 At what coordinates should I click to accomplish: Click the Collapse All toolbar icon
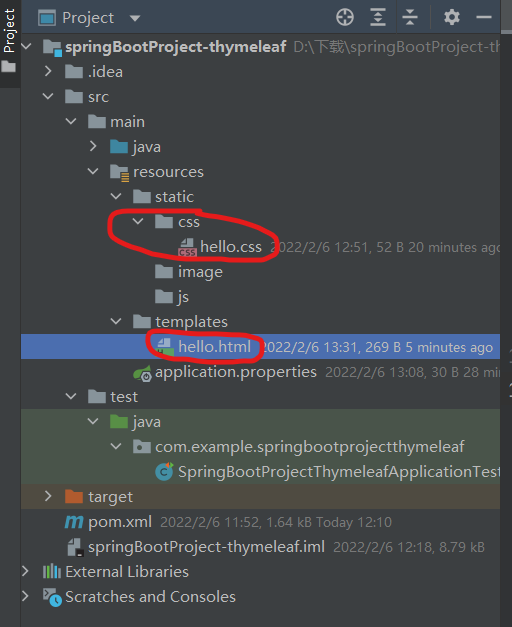[x=410, y=18]
